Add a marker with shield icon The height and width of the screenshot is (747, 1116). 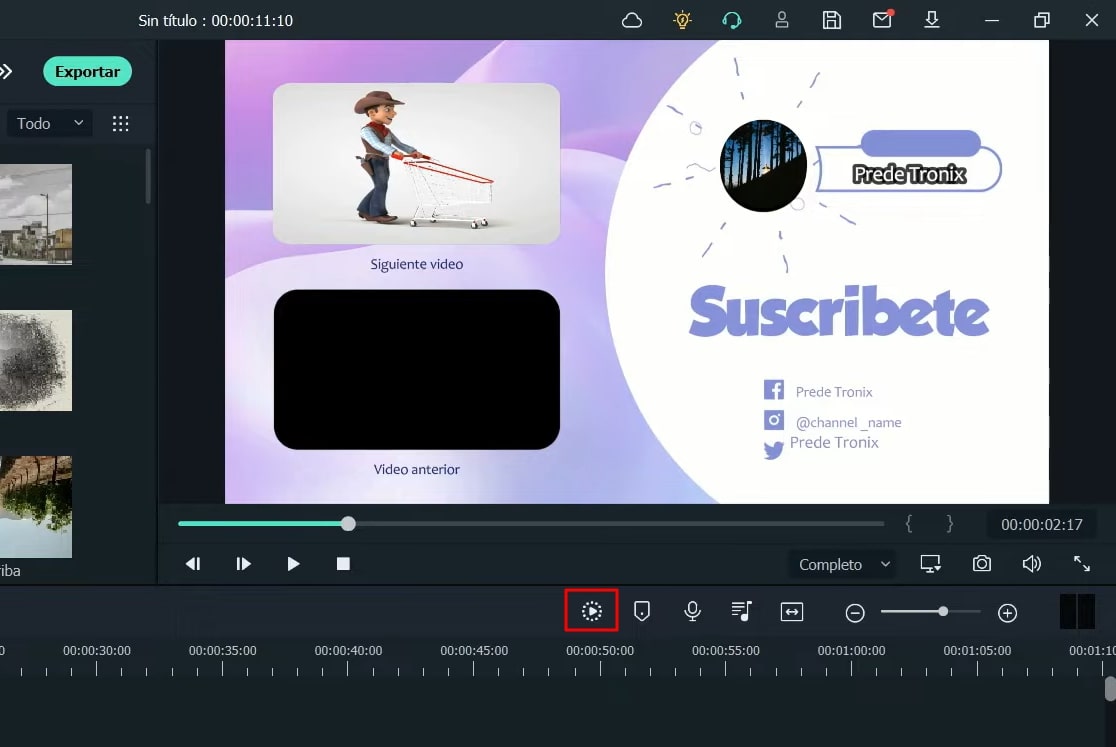[x=641, y=611]
